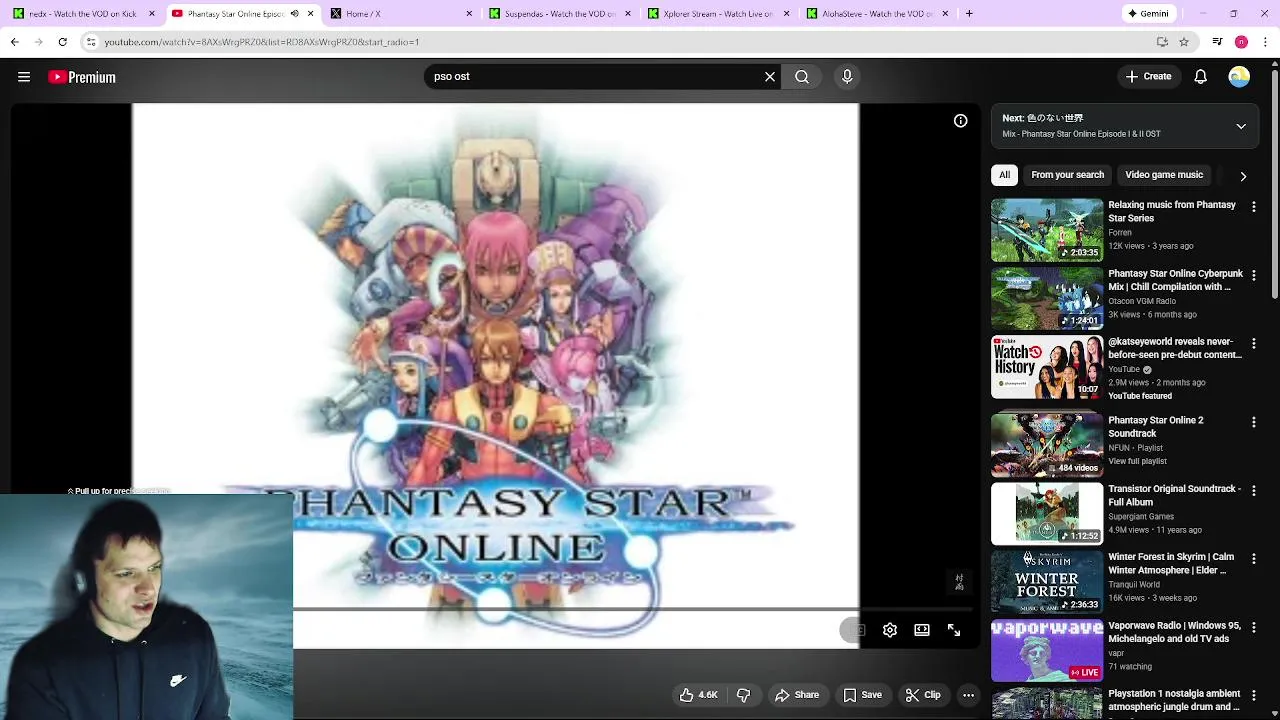Image resolution: width=1280 pixels, height=720 pixels.
Task: Open install/cast icon in address bar
Action: click(1162, 42)
